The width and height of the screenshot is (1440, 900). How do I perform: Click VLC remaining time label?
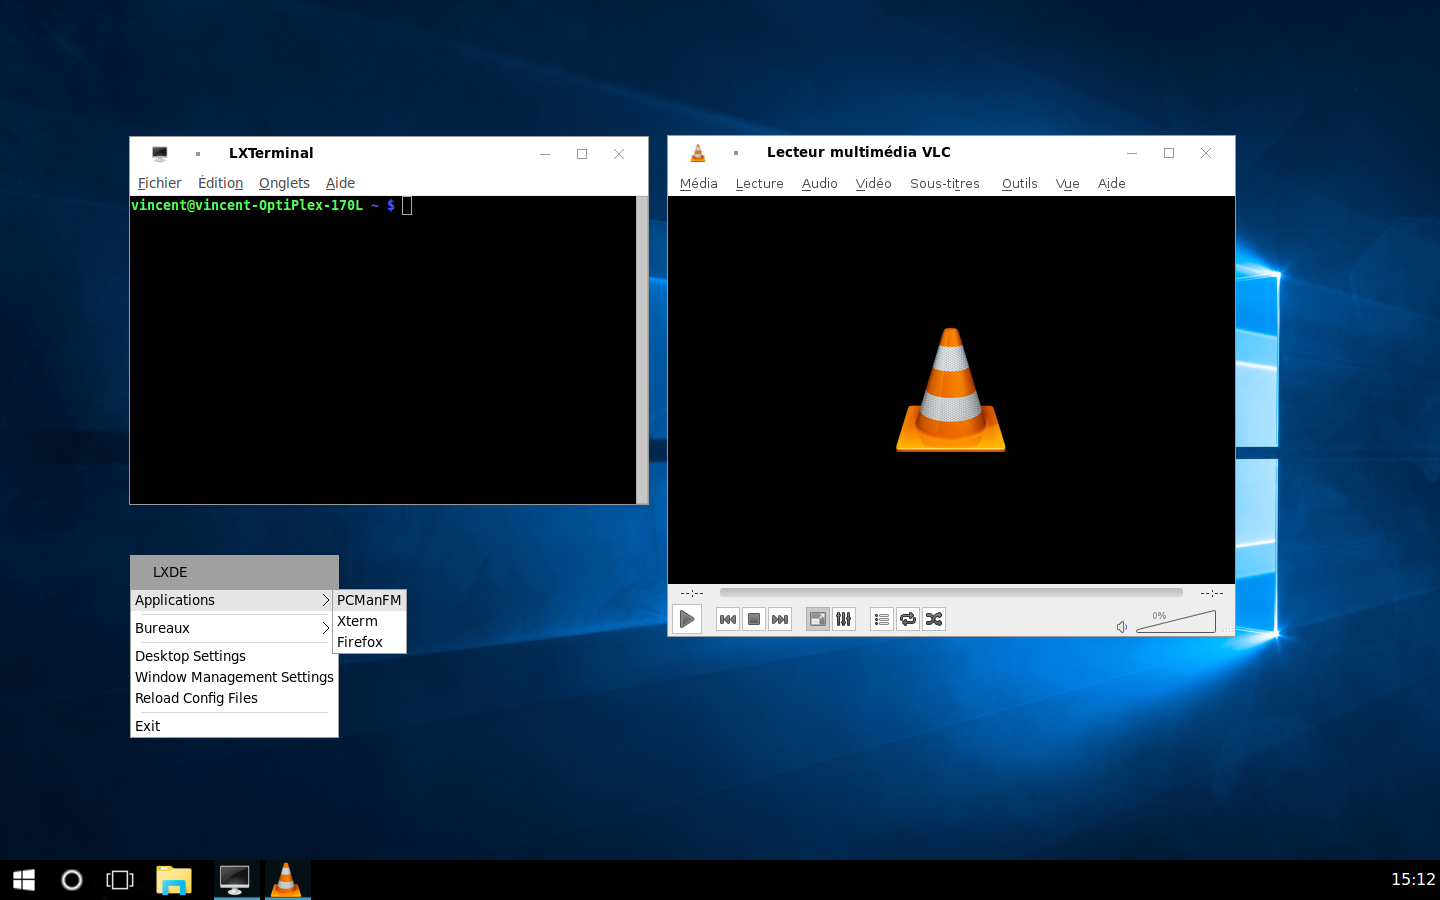tap(1211, 593)
